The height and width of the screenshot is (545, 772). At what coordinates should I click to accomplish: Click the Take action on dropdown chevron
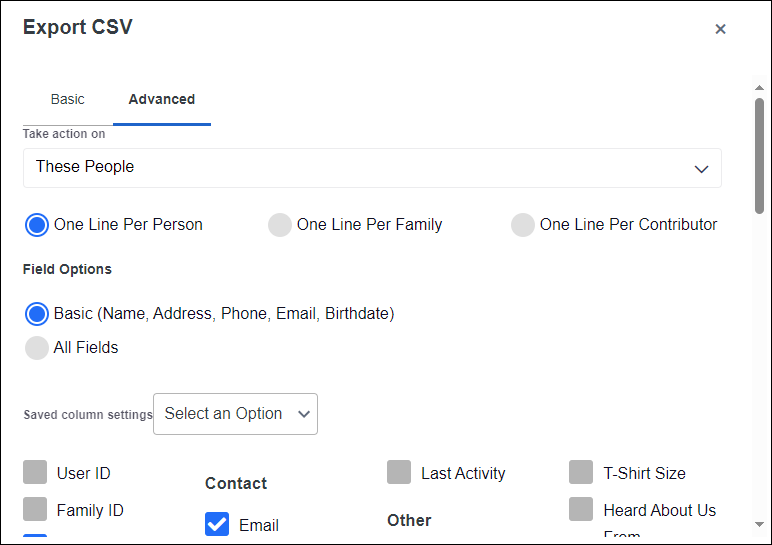(701, 168)
